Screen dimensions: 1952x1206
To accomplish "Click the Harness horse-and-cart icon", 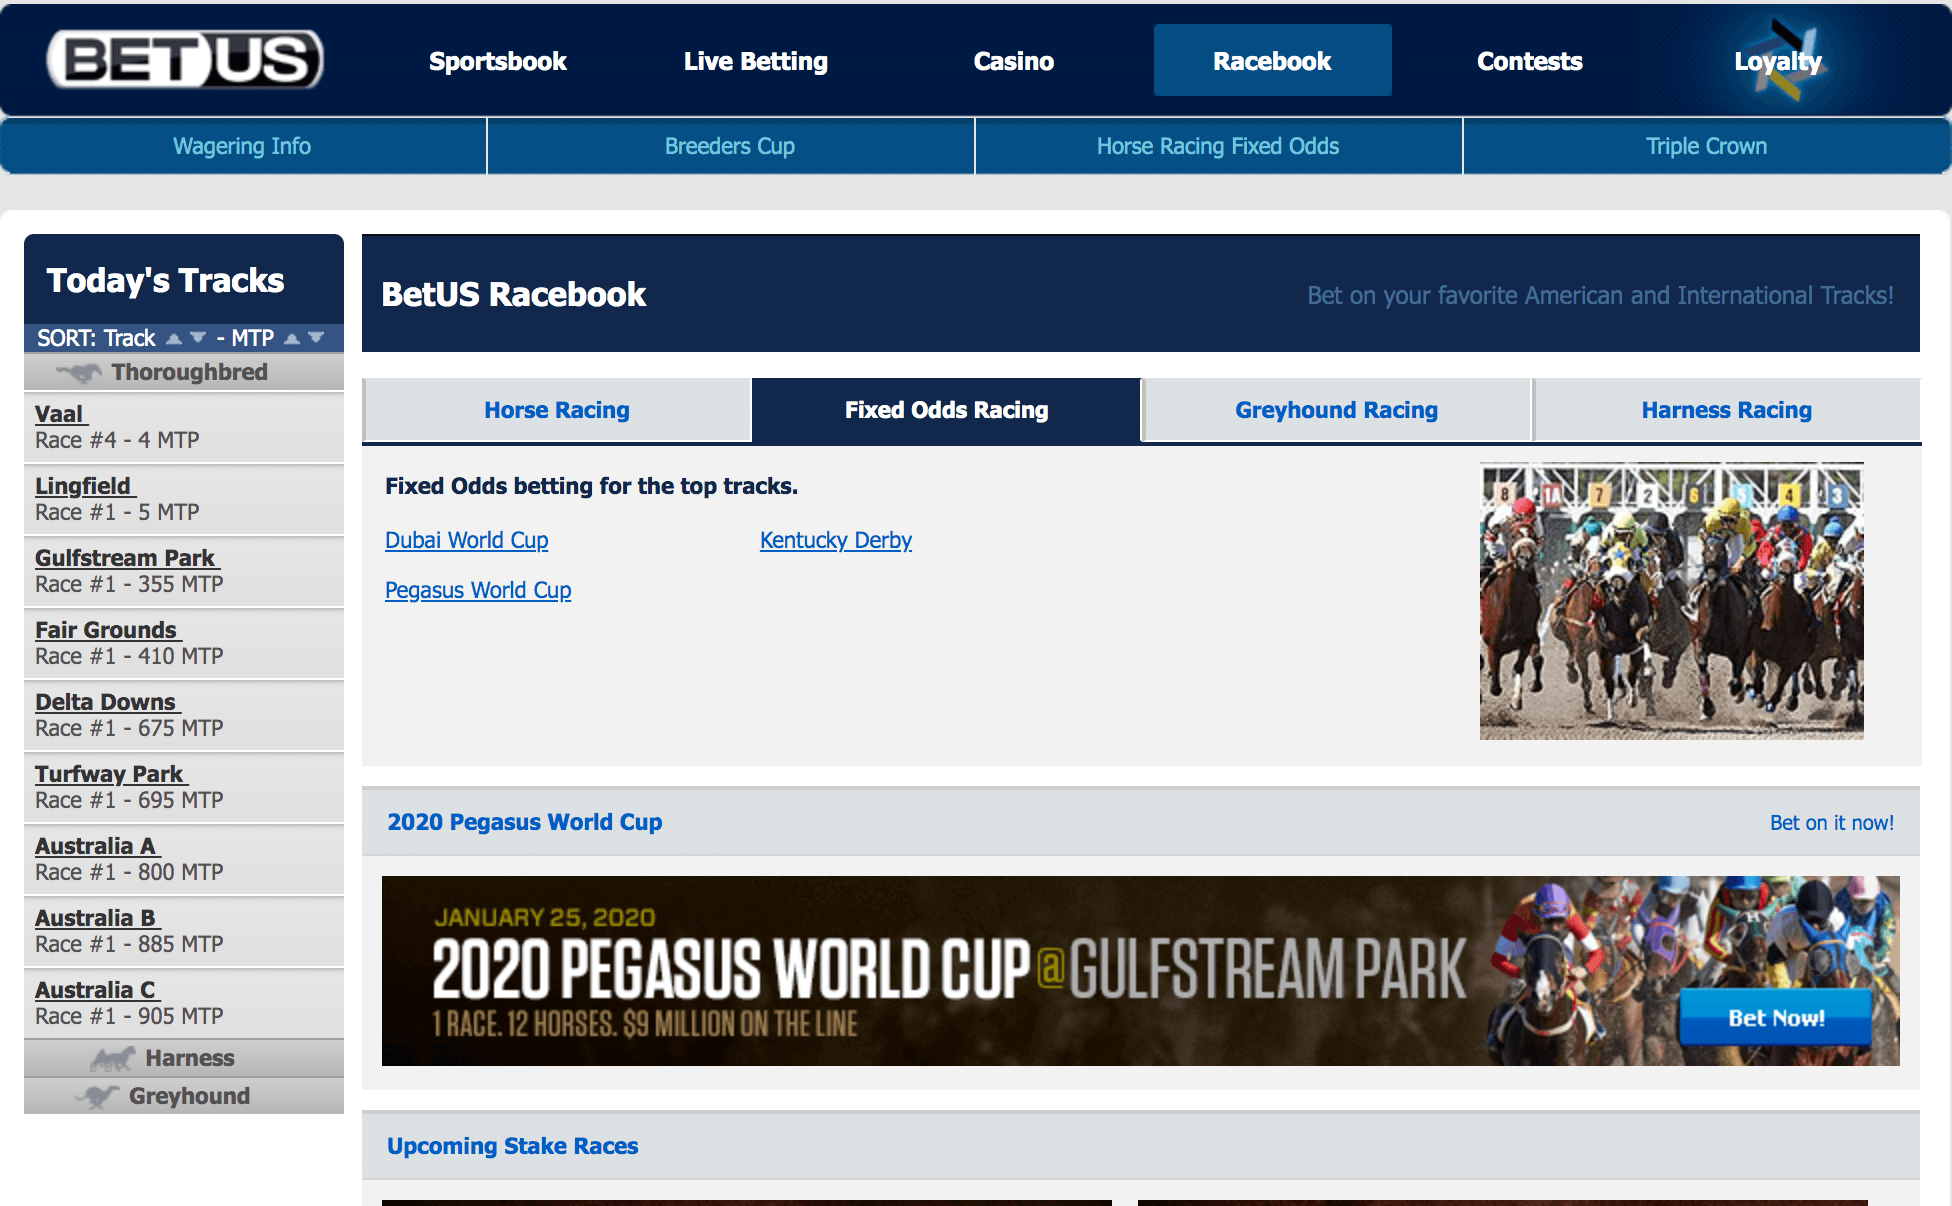I will coord(113,1057).
